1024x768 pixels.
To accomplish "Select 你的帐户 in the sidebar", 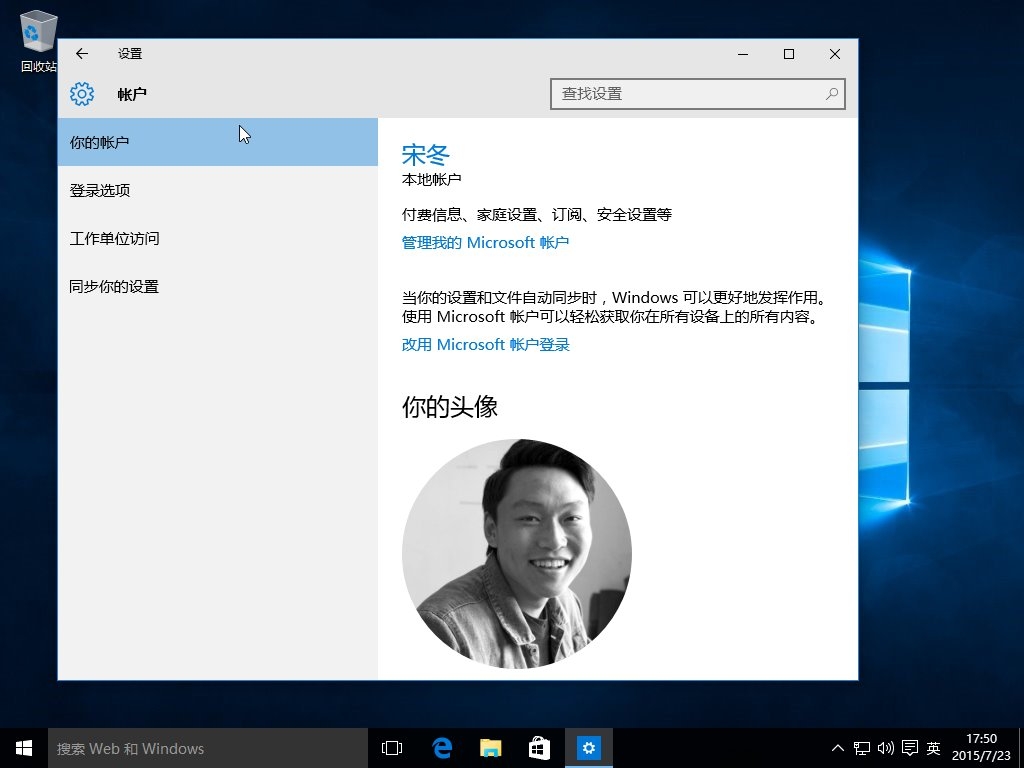I will click(x=217, y=142).
